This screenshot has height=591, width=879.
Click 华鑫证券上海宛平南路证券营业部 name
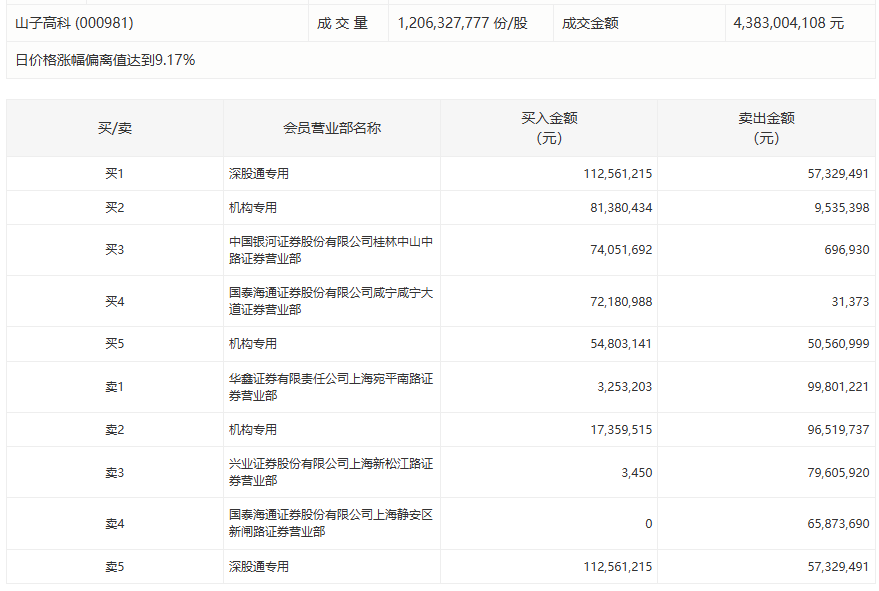point(331,387)
